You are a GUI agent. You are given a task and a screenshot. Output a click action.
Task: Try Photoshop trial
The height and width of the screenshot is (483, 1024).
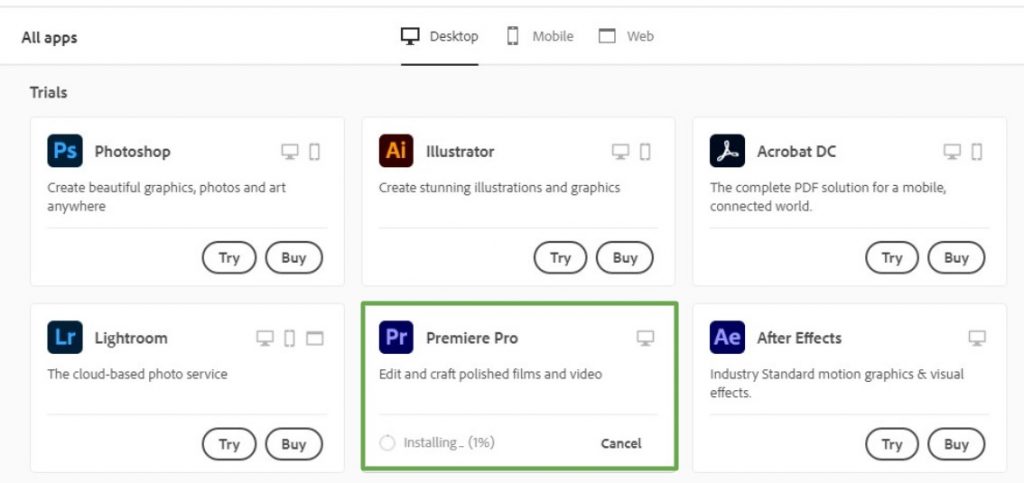pyautogui.click(x=229, y=257)
